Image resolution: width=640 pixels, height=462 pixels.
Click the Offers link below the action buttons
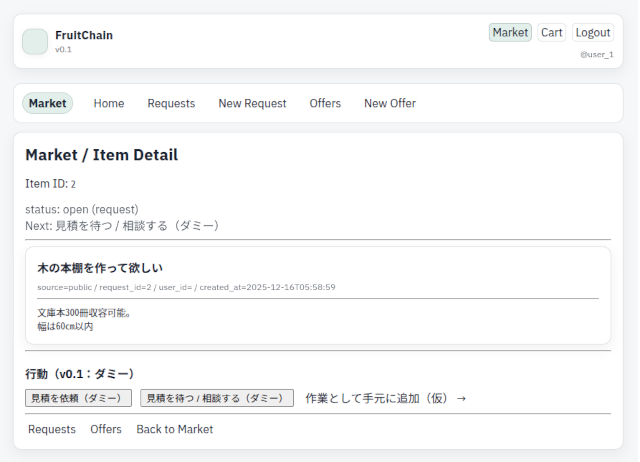(x=106, y=429)
